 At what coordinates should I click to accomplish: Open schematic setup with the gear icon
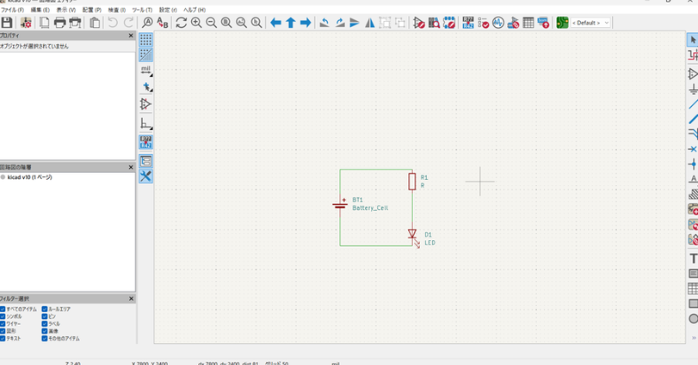coord(26,22)
